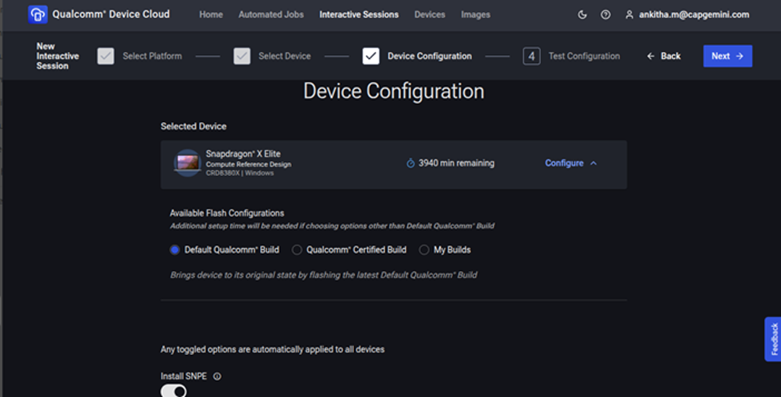Click the Qualcomm Device Cloud logo icon
The image size is (781, 397).
[37, 14]
